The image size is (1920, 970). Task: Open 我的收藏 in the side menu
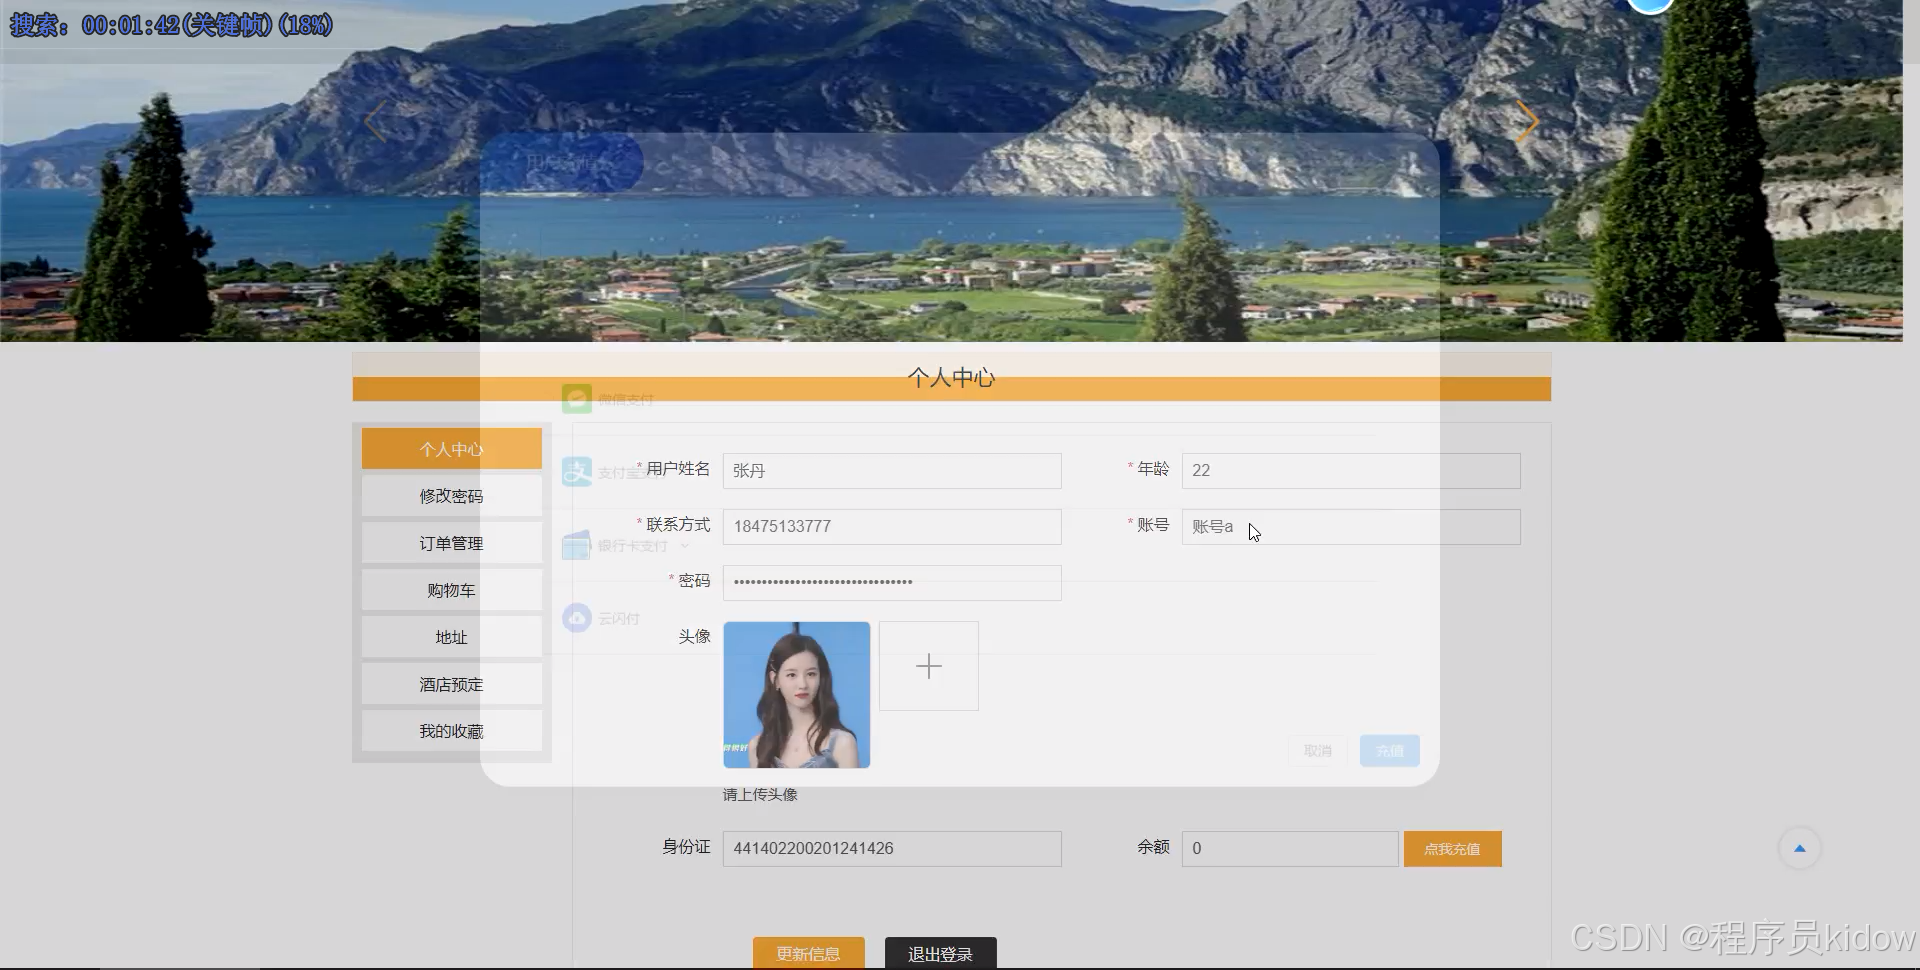452,731
